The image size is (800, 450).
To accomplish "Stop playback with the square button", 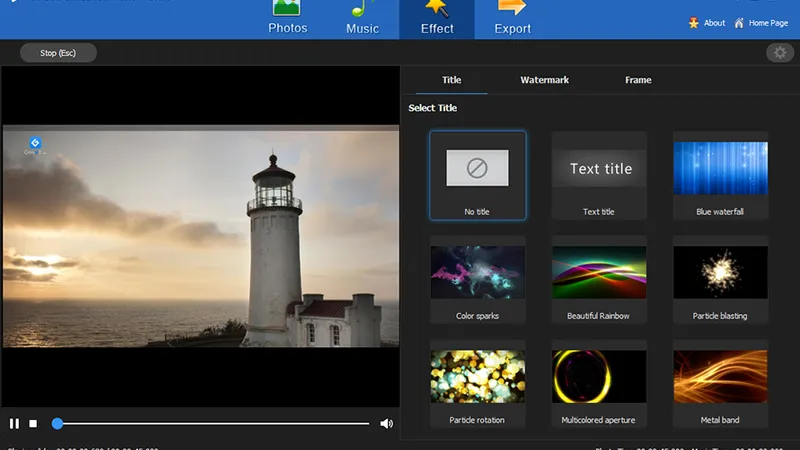I will pos(33,424).
